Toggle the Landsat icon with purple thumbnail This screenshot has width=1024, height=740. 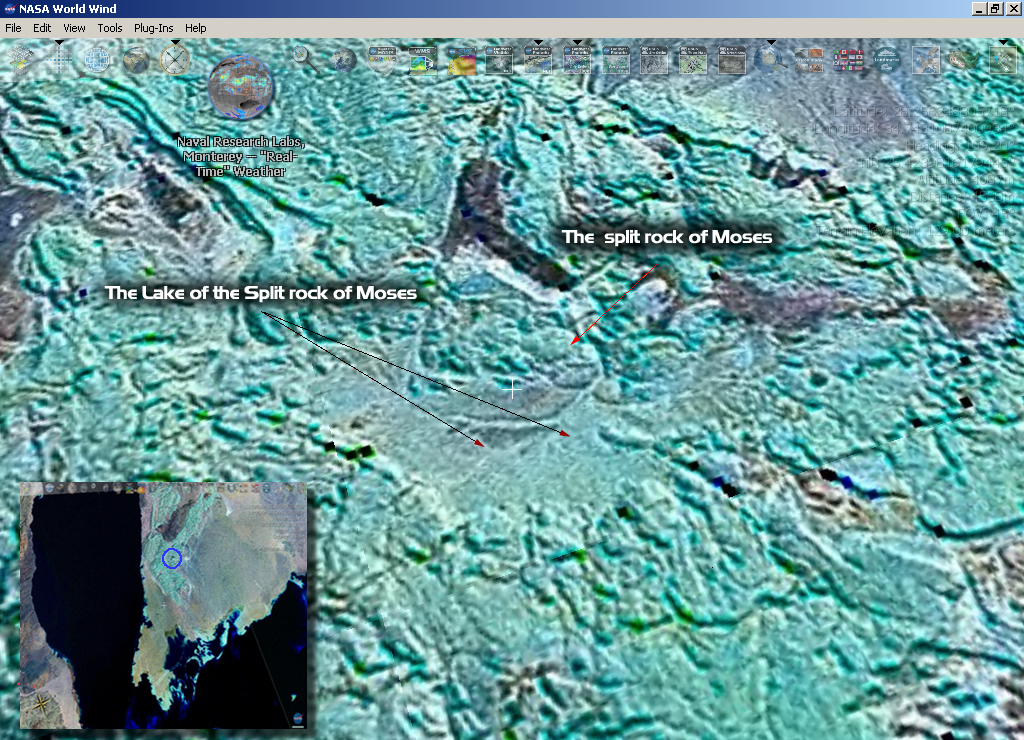click(577, 59)
